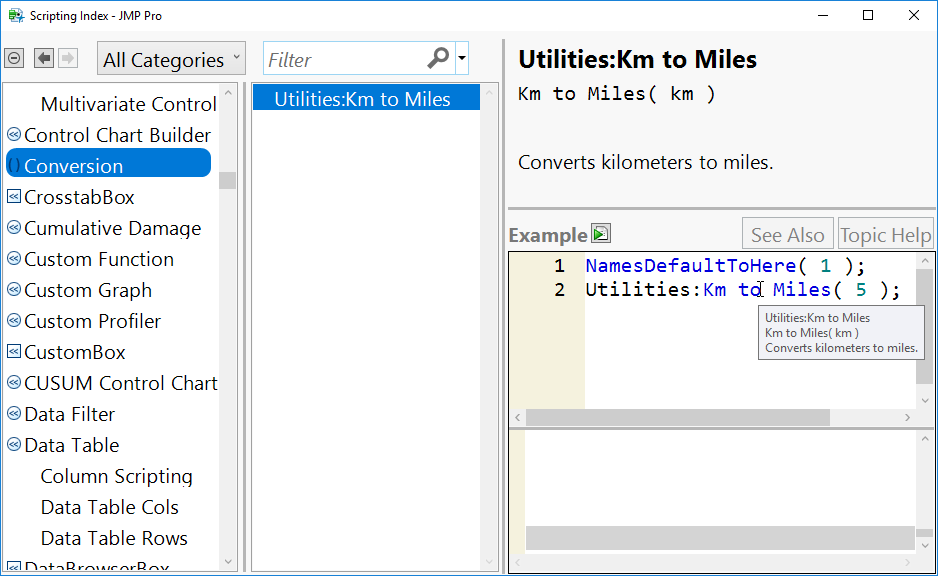Select the Data Table category

pyautogui.click(x=72, y=445)
